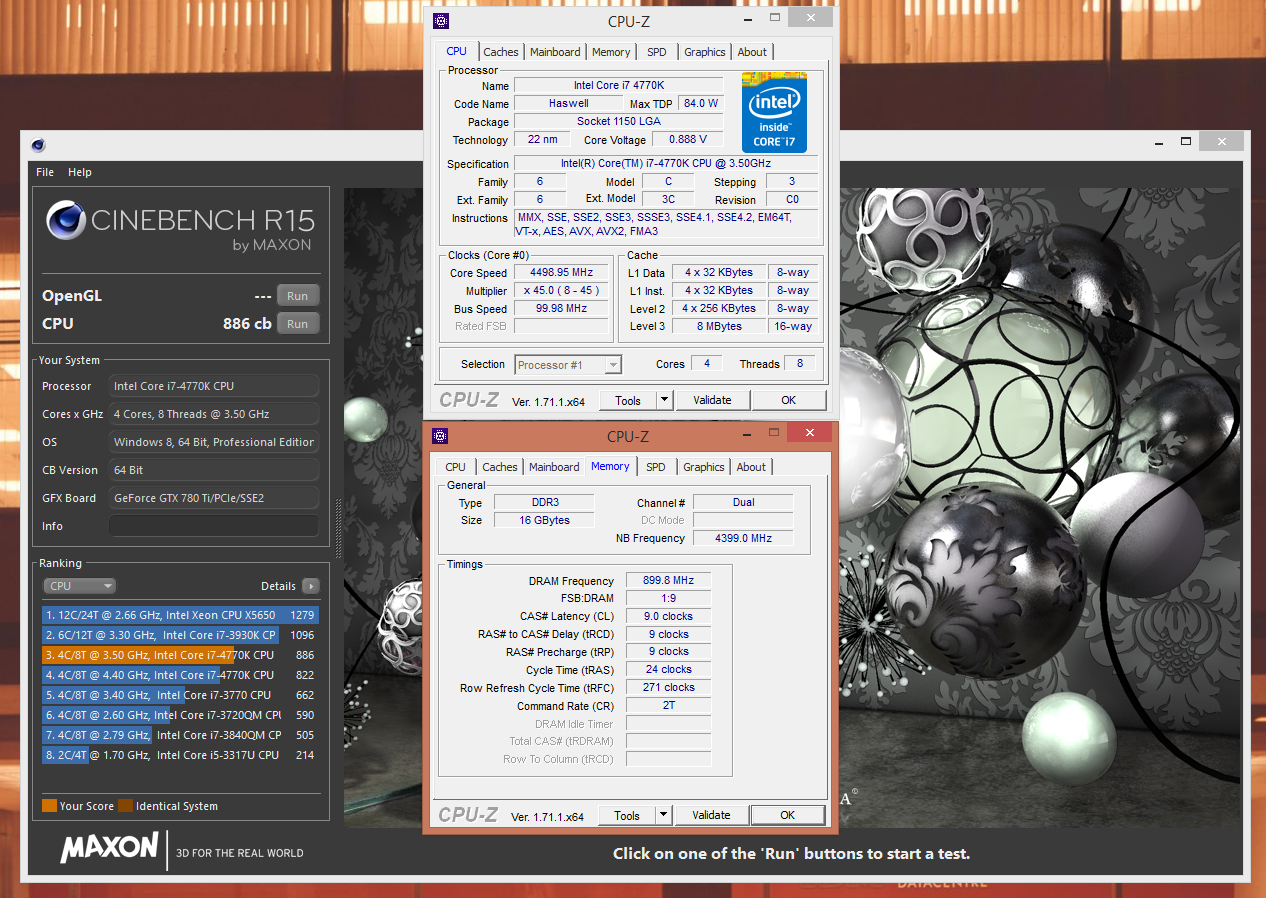Open Processor #1 selection dropdown
This screenshot has height=898, width=1266.
[568, 365]
